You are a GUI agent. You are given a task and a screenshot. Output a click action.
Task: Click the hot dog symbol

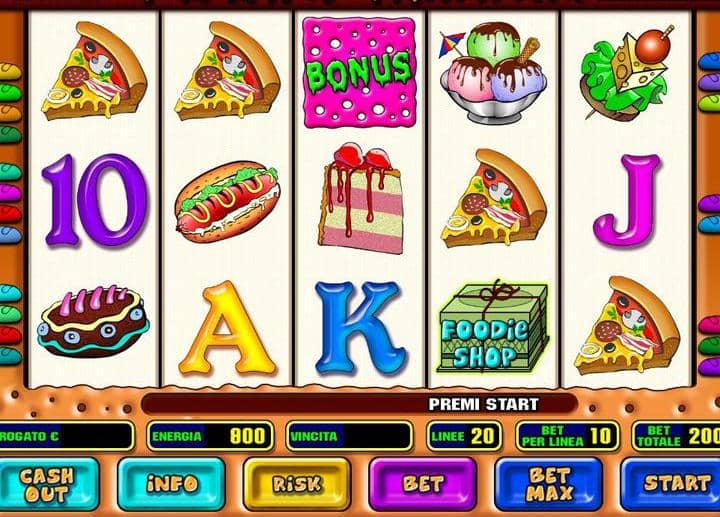pos(228,201)
